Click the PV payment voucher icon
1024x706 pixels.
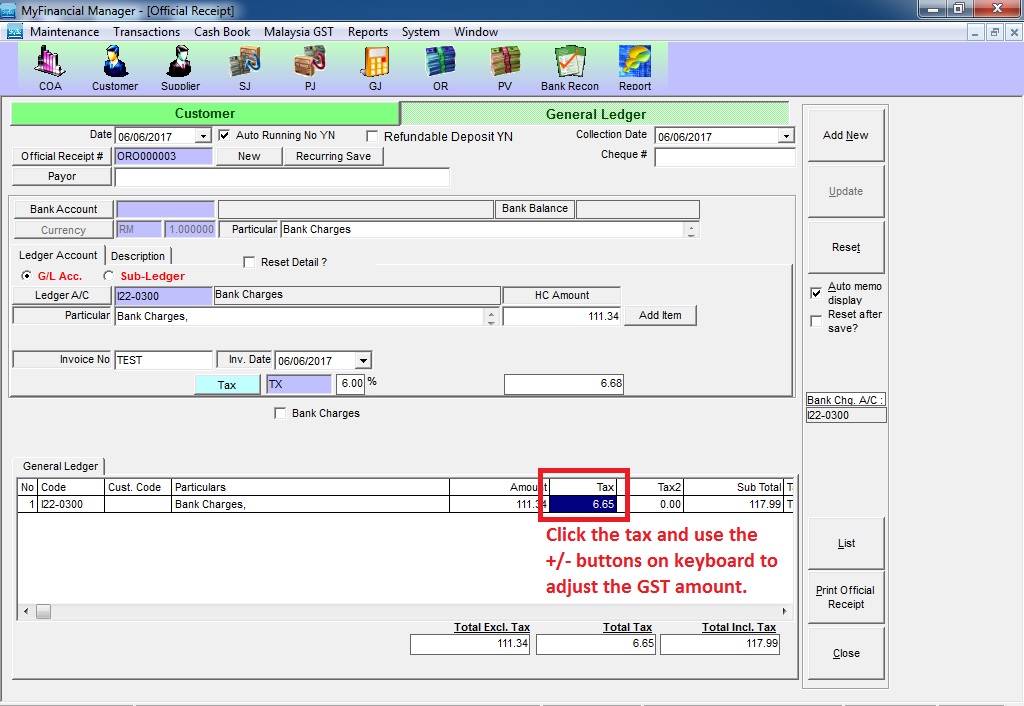click(505, 67)
